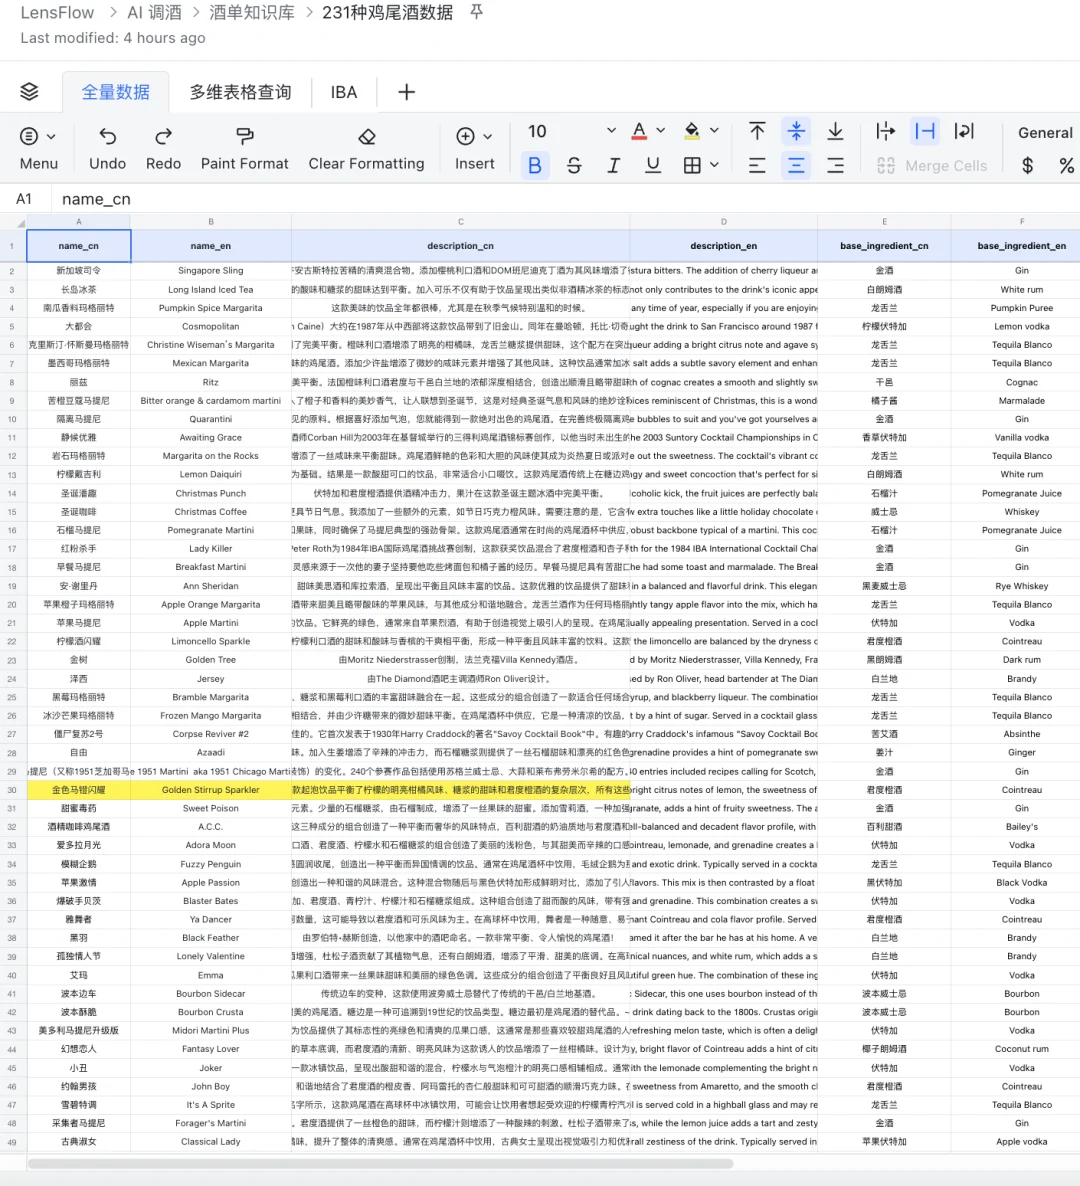Select cell 'Classical Lady'
The image size is (1080, 1186).
pos(211,1141)
